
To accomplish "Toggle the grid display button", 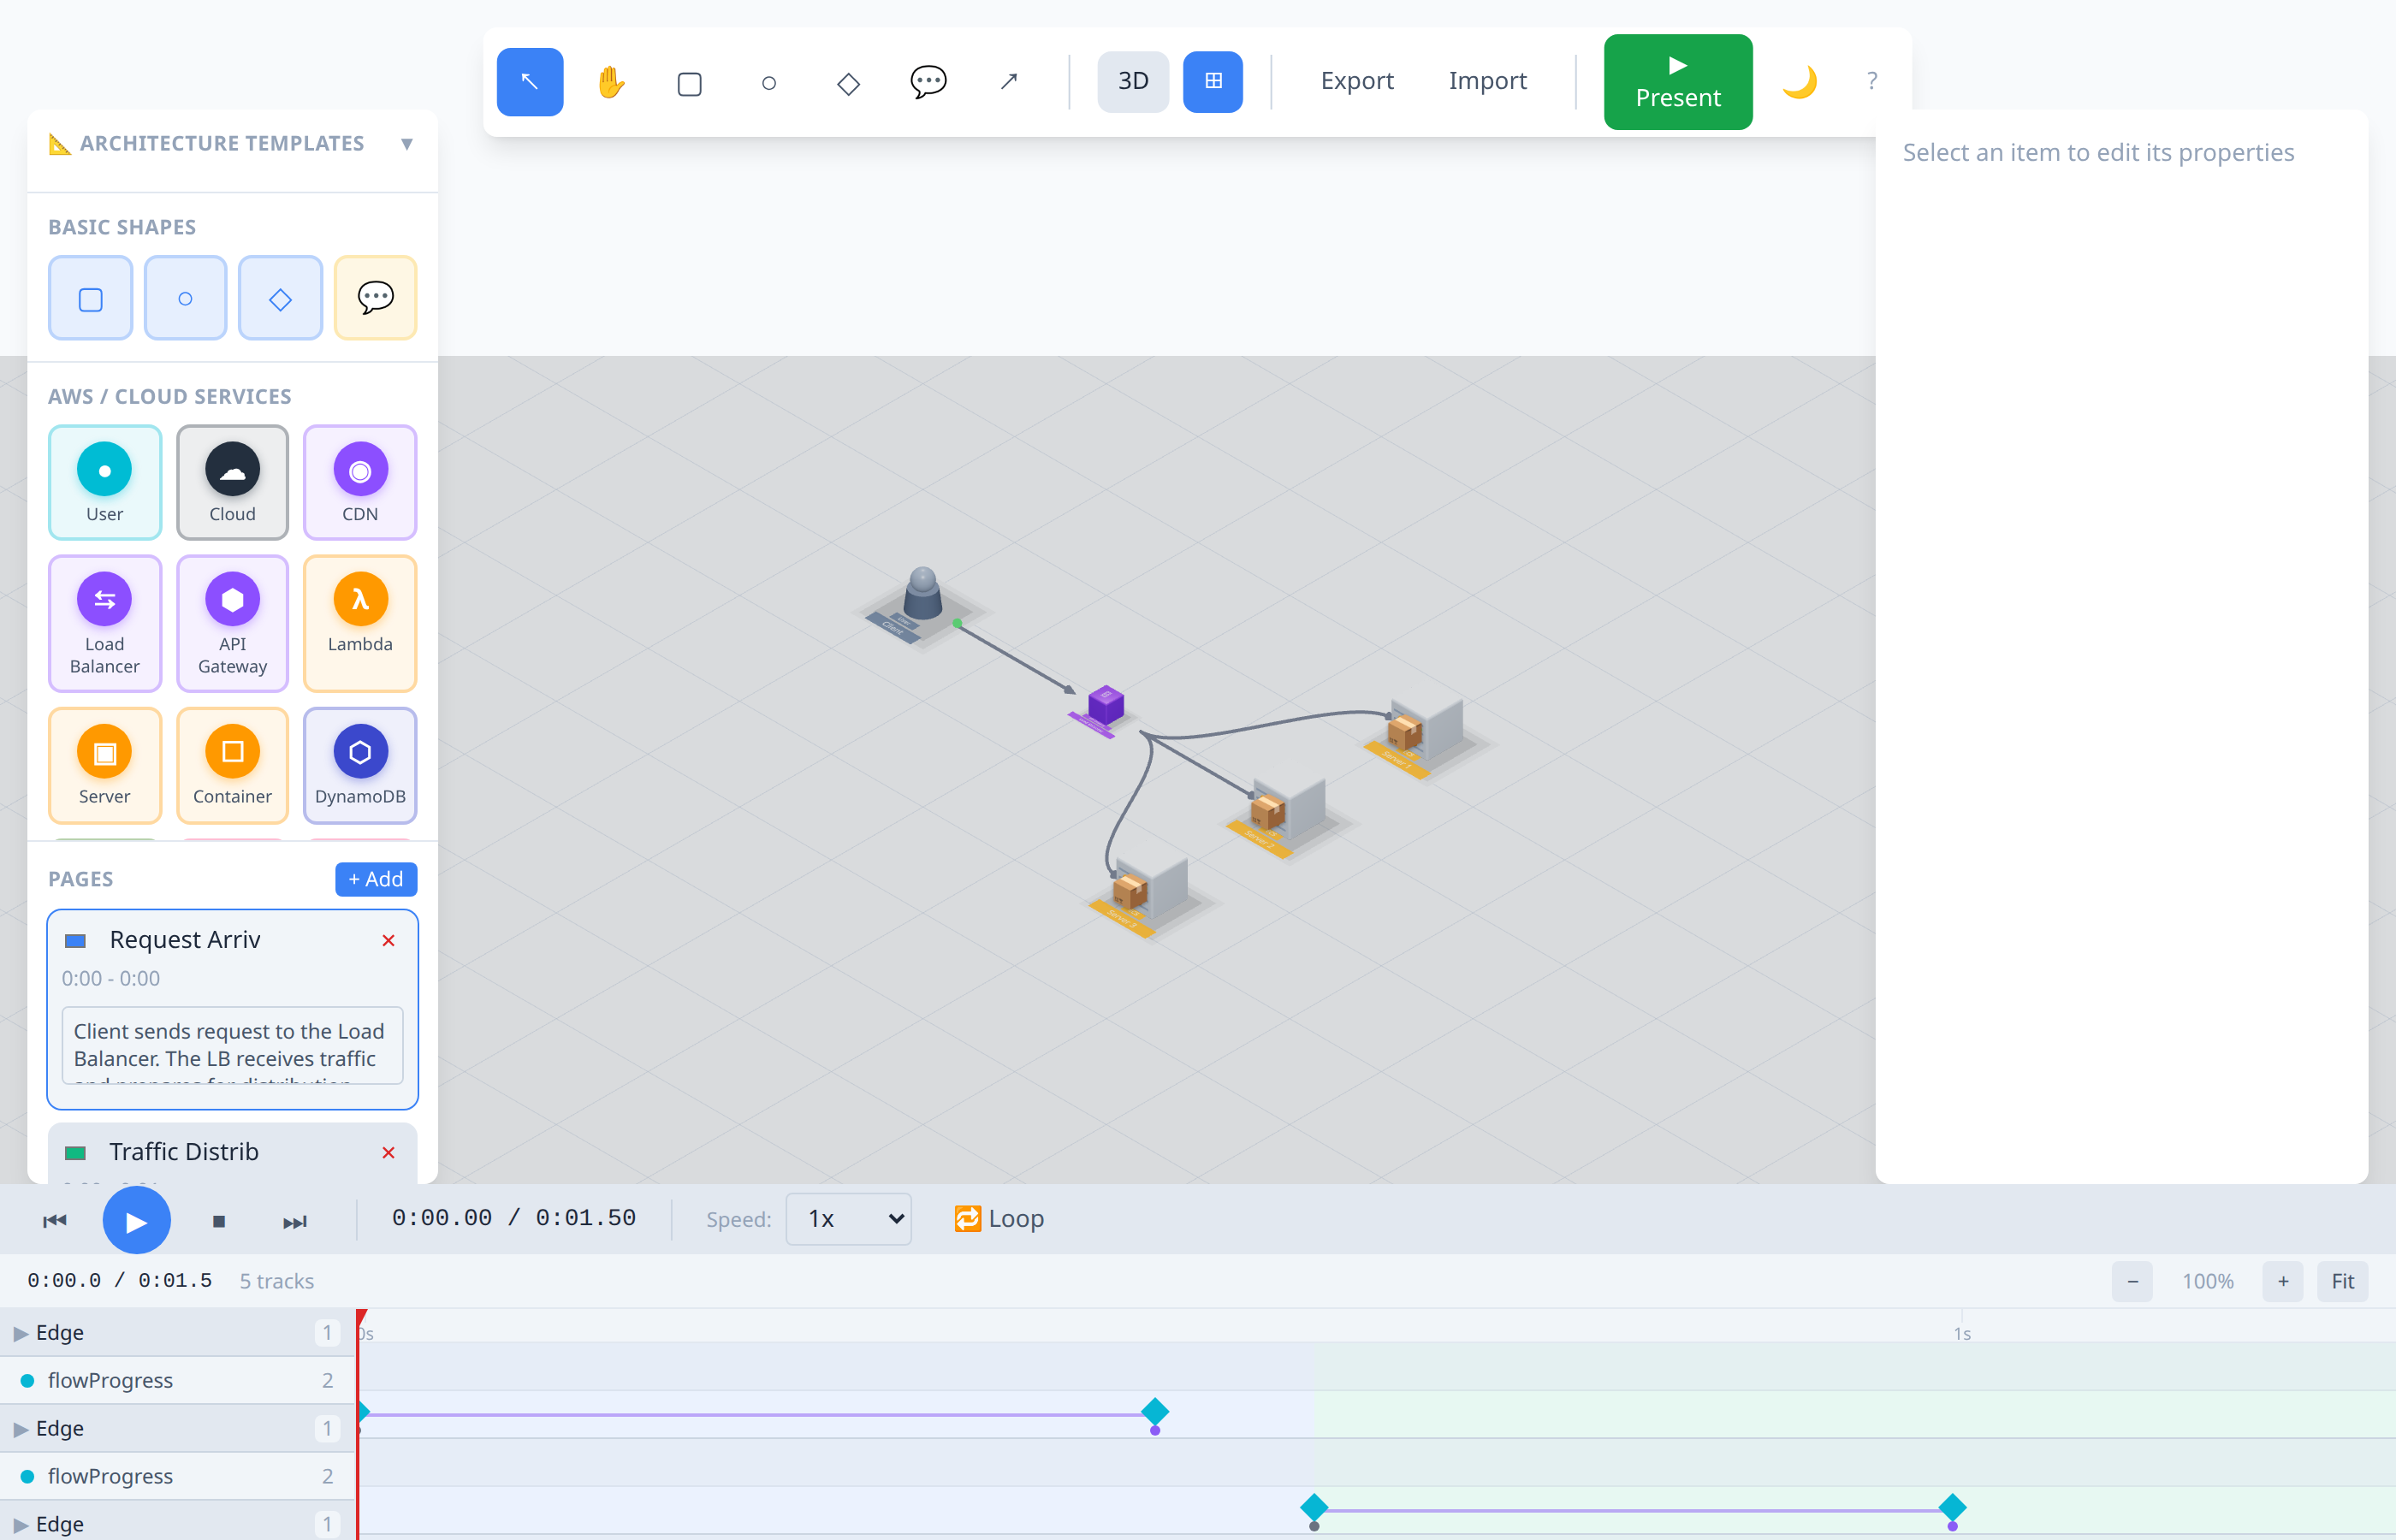I will (1213, 81).
